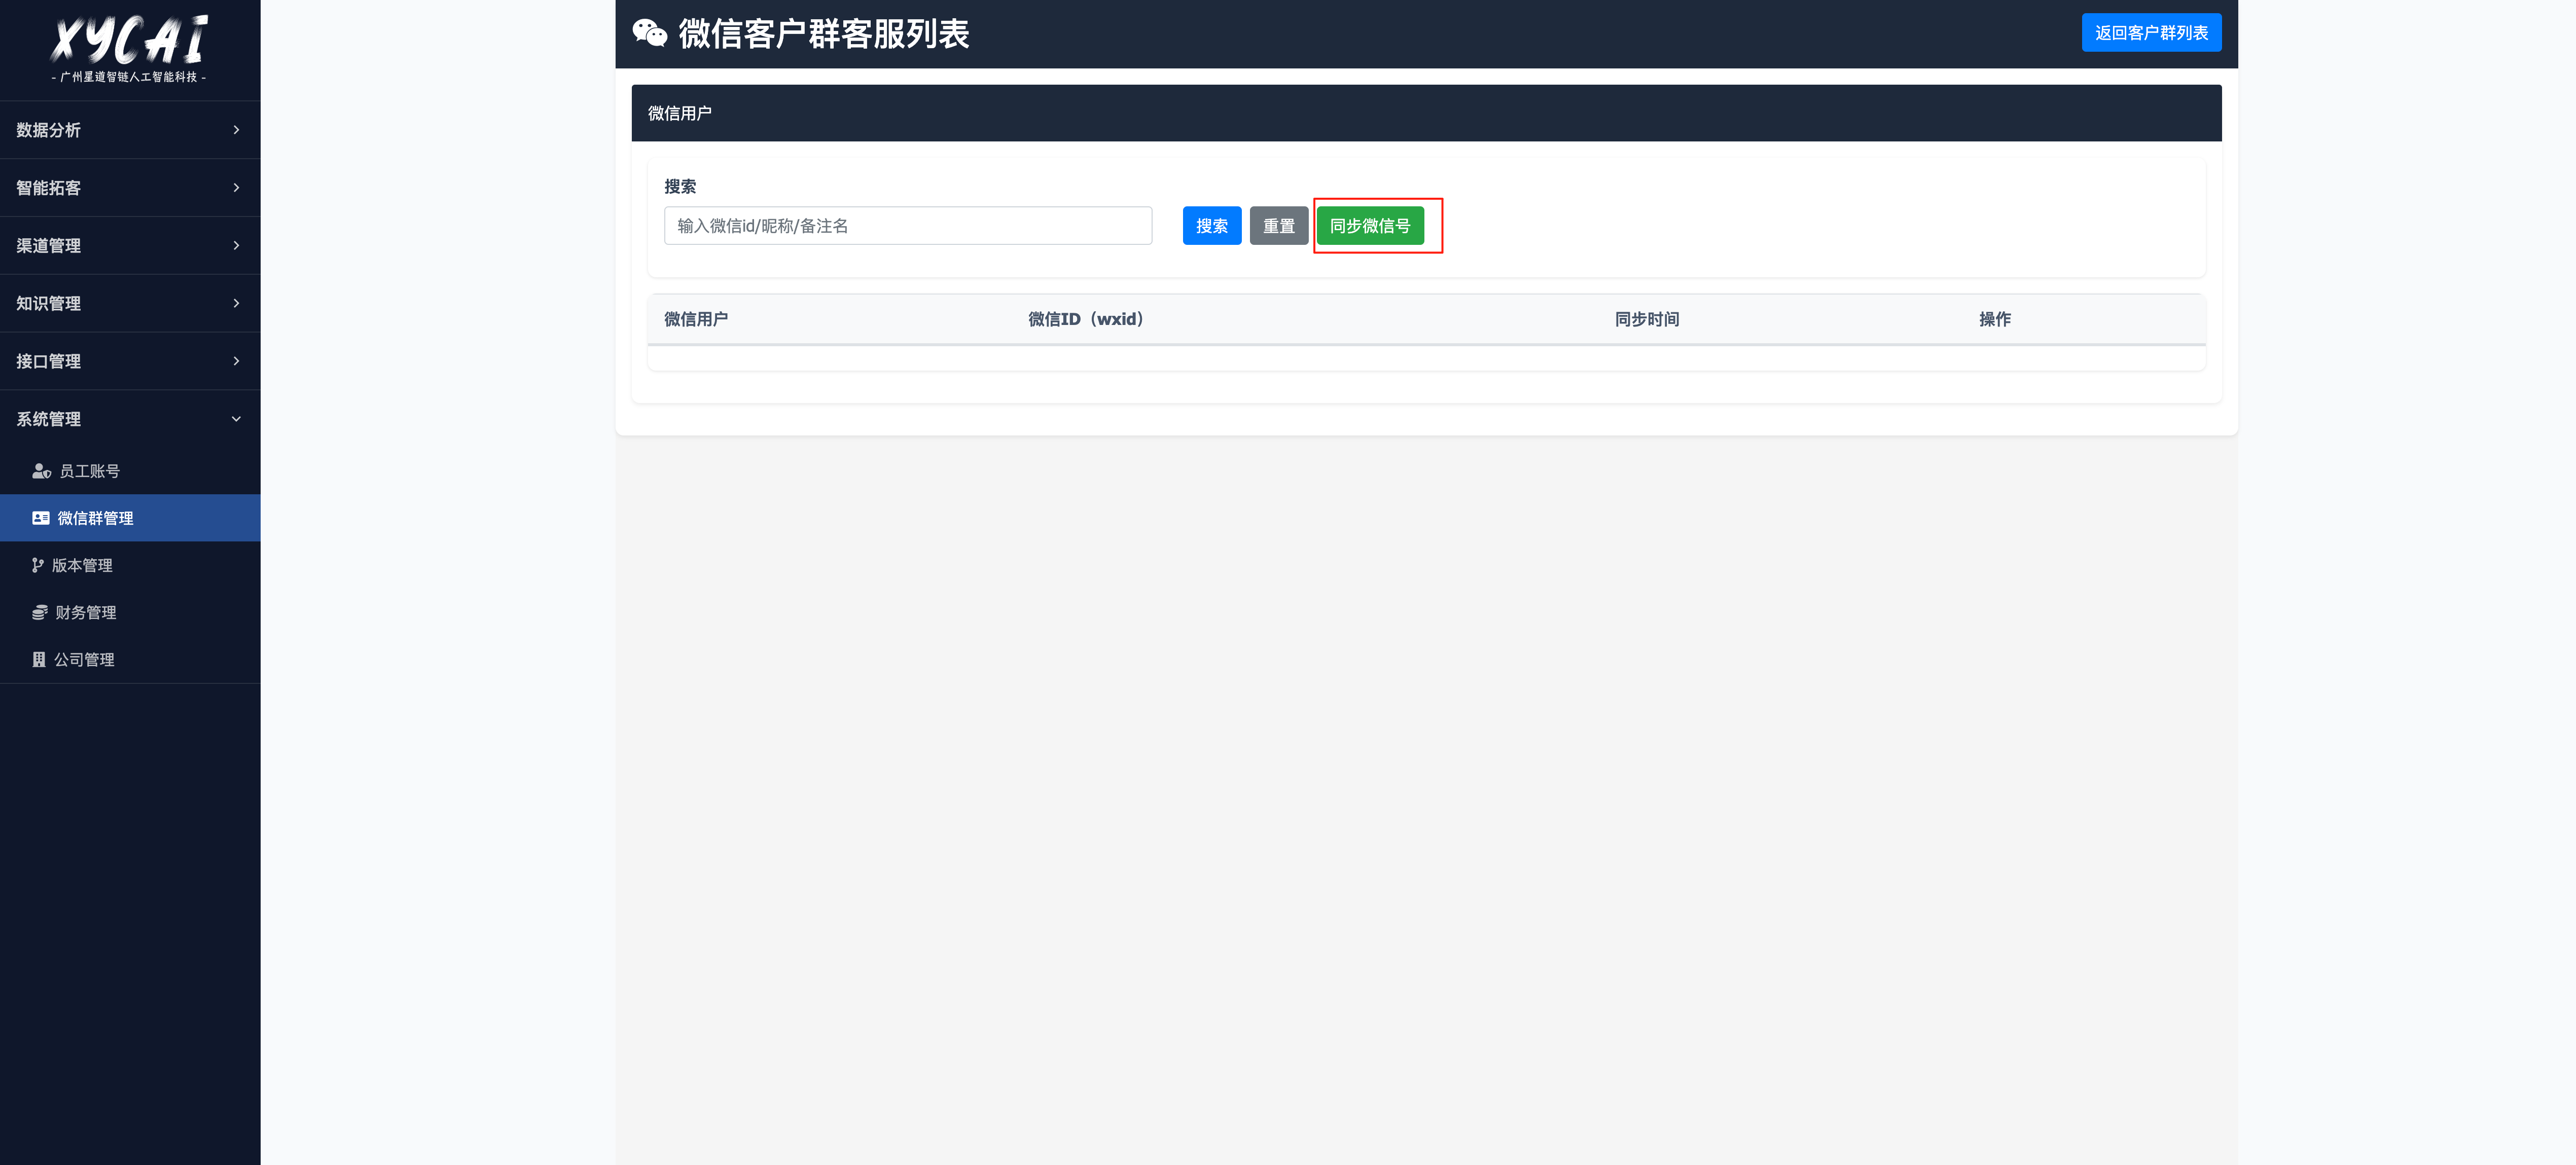Click the green 同步微信号 button
This screenshot has height=1165, width=2576.
click(x=1369, y=226)
